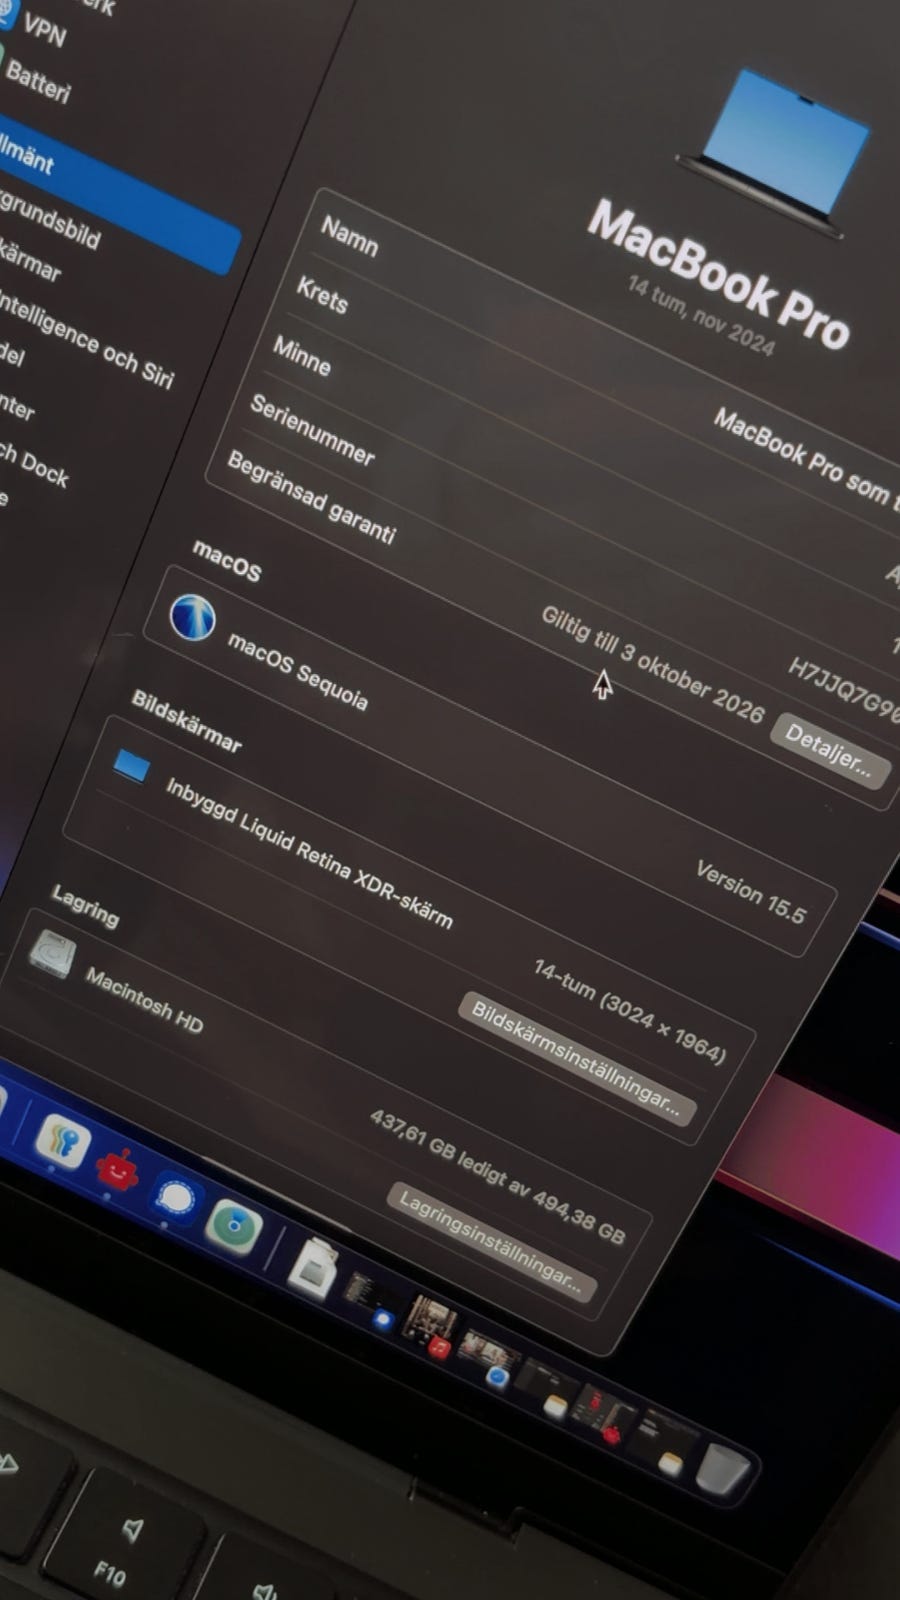Click '437,61 GB ledigt av 494,38 GB'
The height and width of the screenshot is (1600, 900).
click(x=497, y=1177)
